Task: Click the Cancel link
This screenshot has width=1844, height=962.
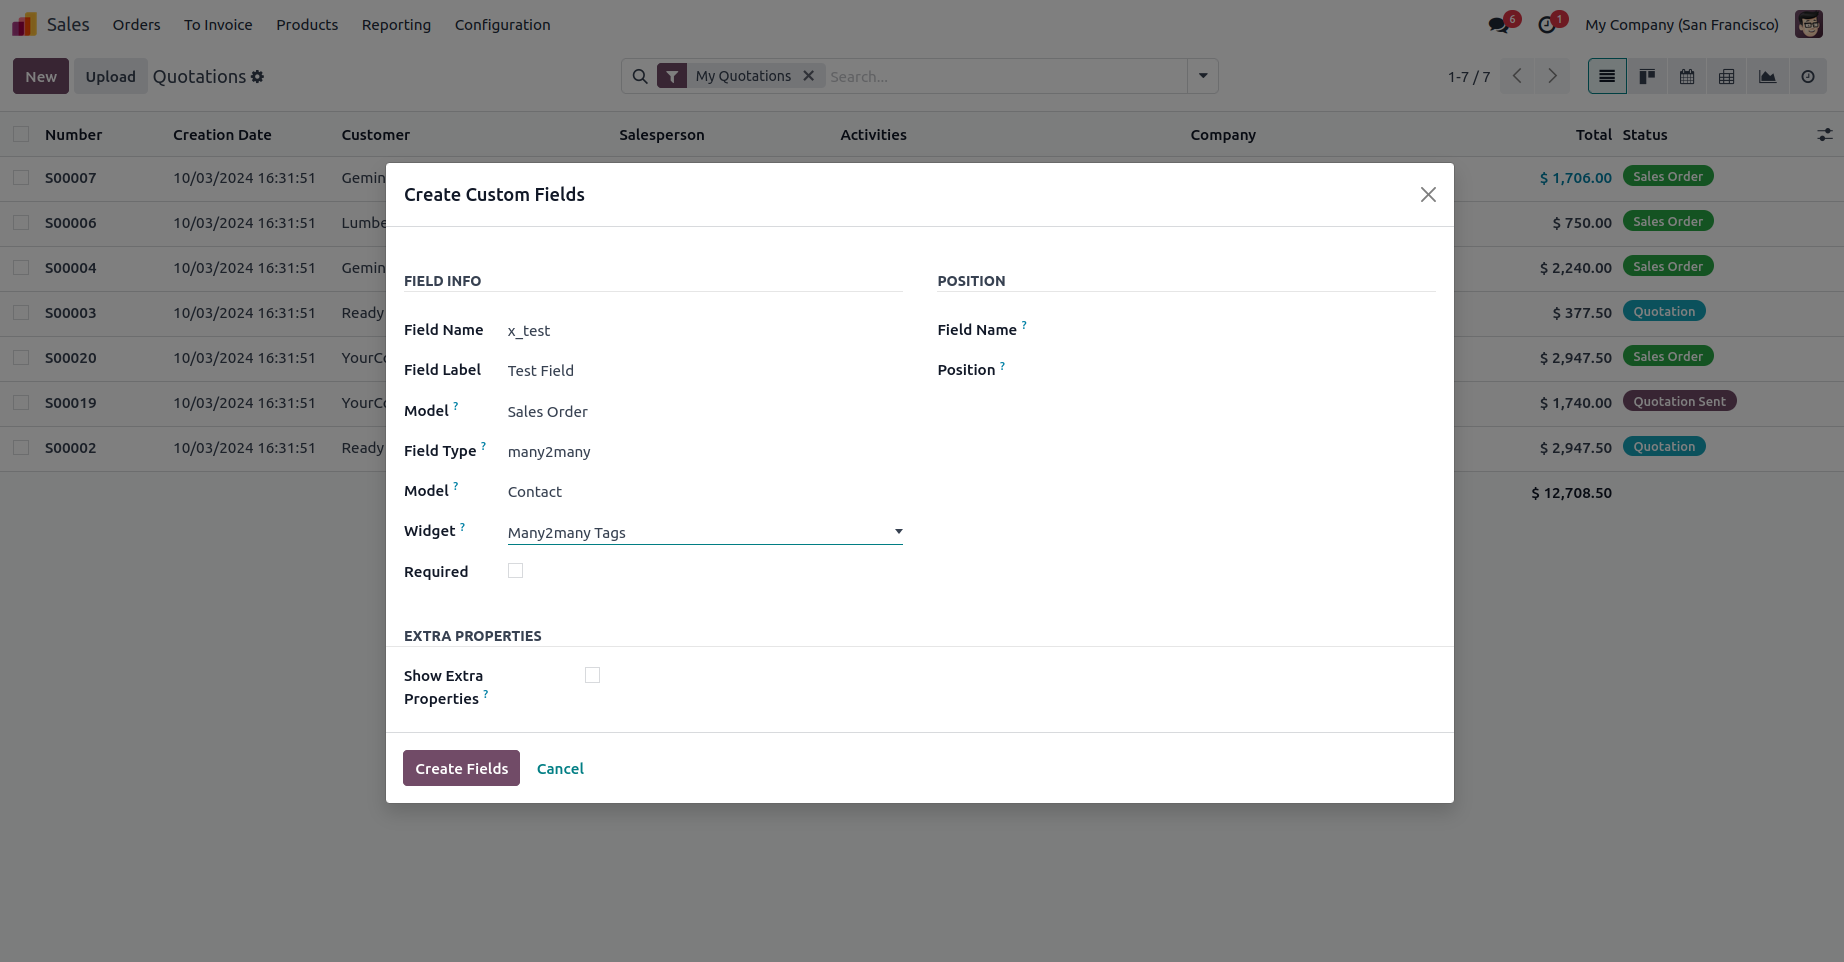Action: [560, 768]
